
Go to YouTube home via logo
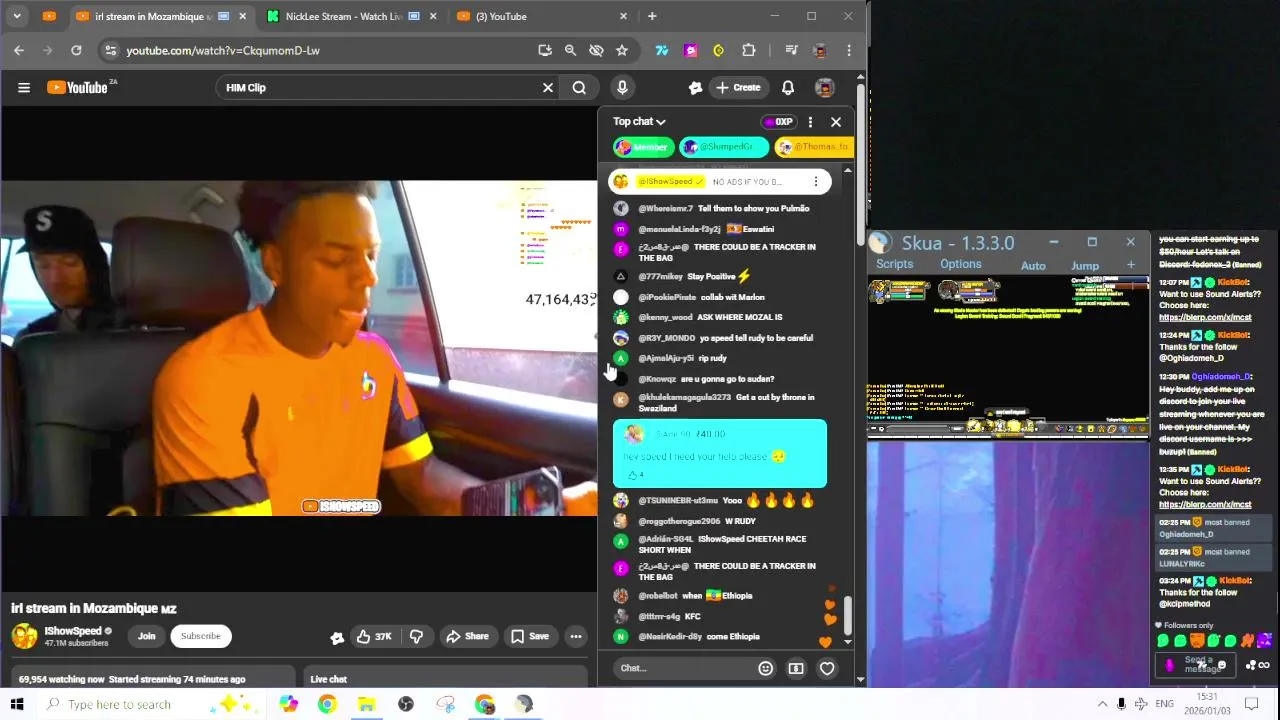(x=79, y=87)
